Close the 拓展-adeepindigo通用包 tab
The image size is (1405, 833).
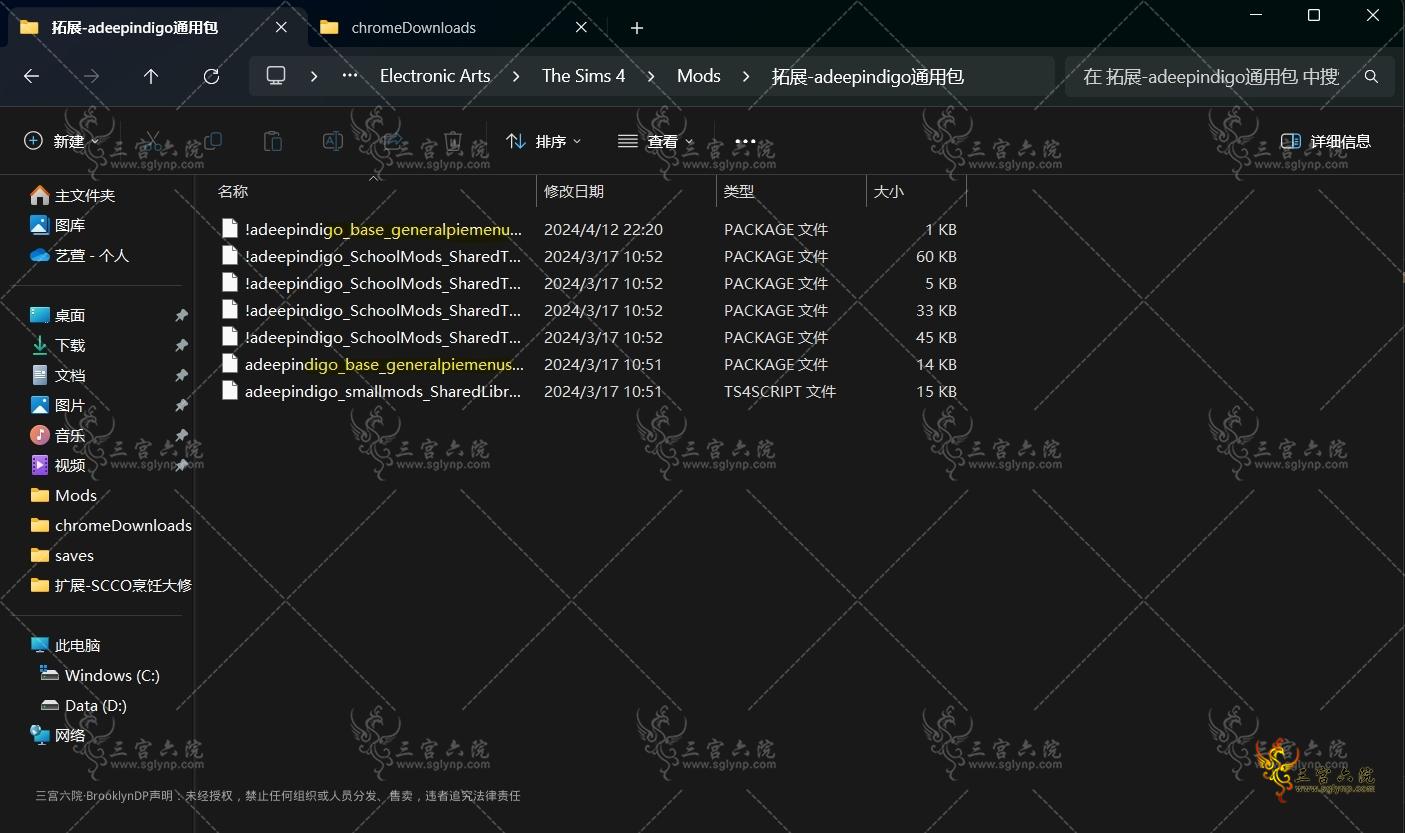point(281,28)
